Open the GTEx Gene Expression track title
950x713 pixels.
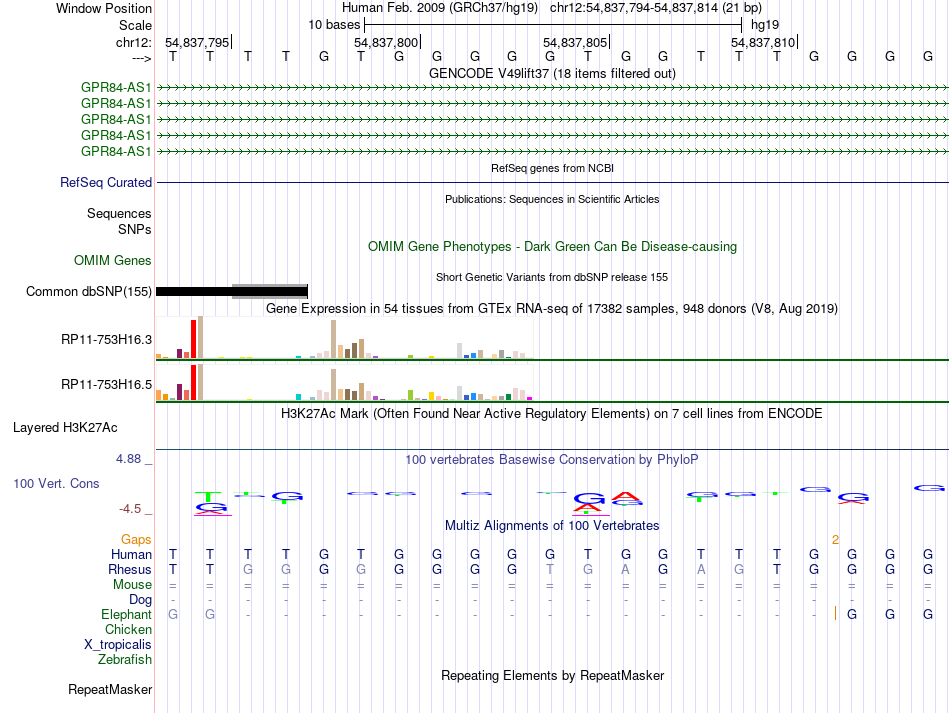(x=552, y=309)
